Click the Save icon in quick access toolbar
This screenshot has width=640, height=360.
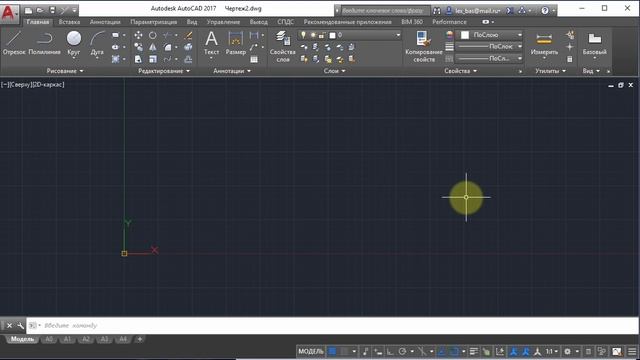point(52,10)
